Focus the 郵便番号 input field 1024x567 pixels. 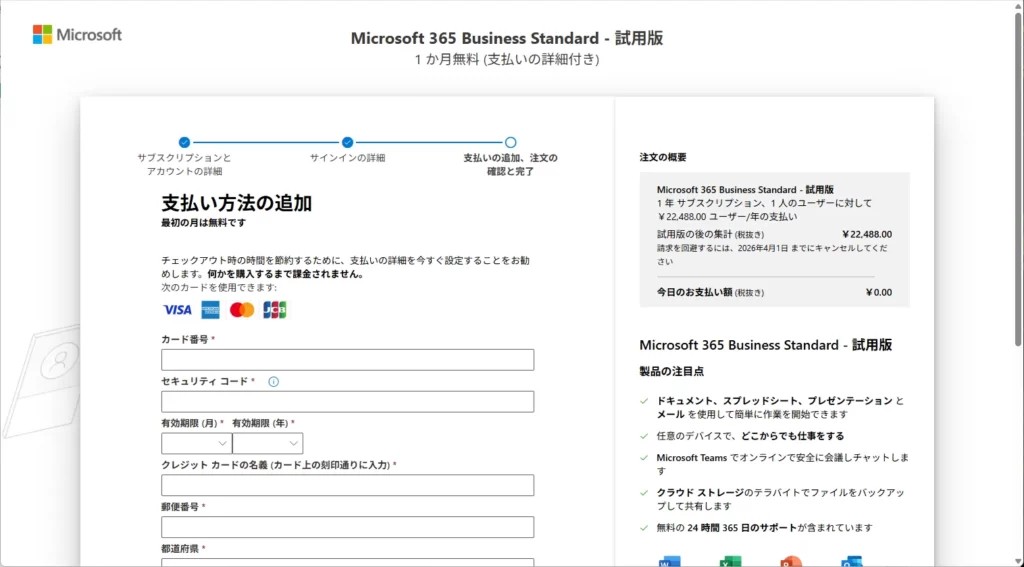347,527
